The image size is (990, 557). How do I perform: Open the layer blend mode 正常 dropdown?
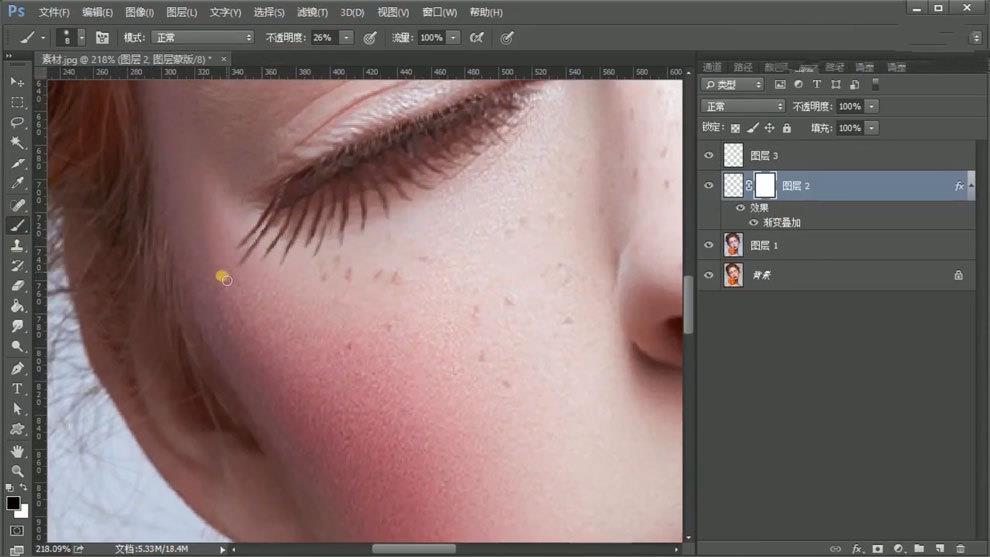pyautogui.click(x=743, y=106)
